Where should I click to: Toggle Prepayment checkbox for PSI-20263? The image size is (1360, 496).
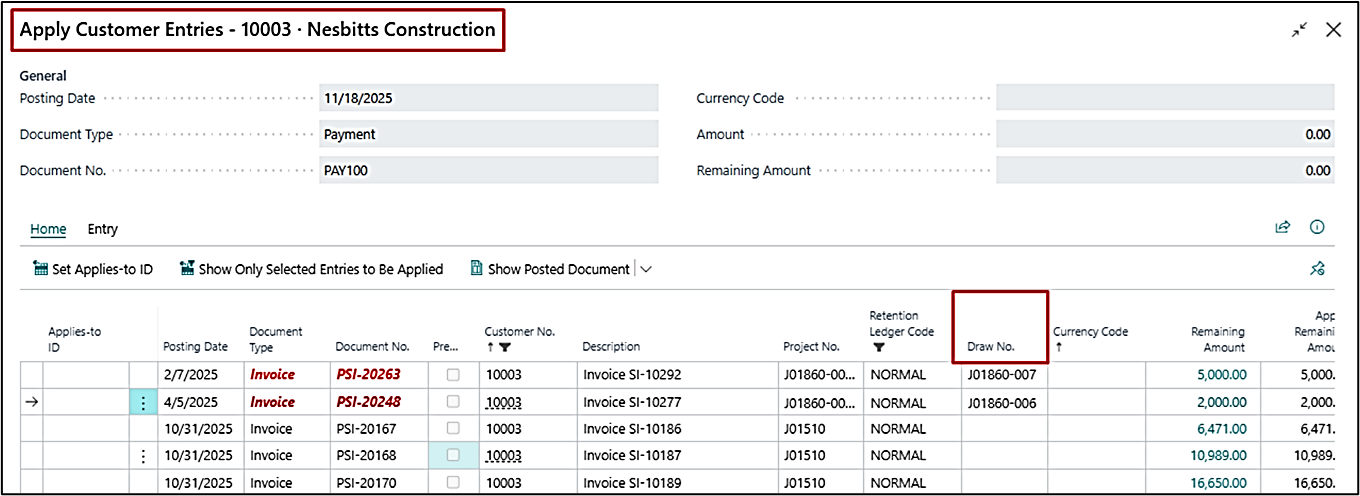point(454,375)
